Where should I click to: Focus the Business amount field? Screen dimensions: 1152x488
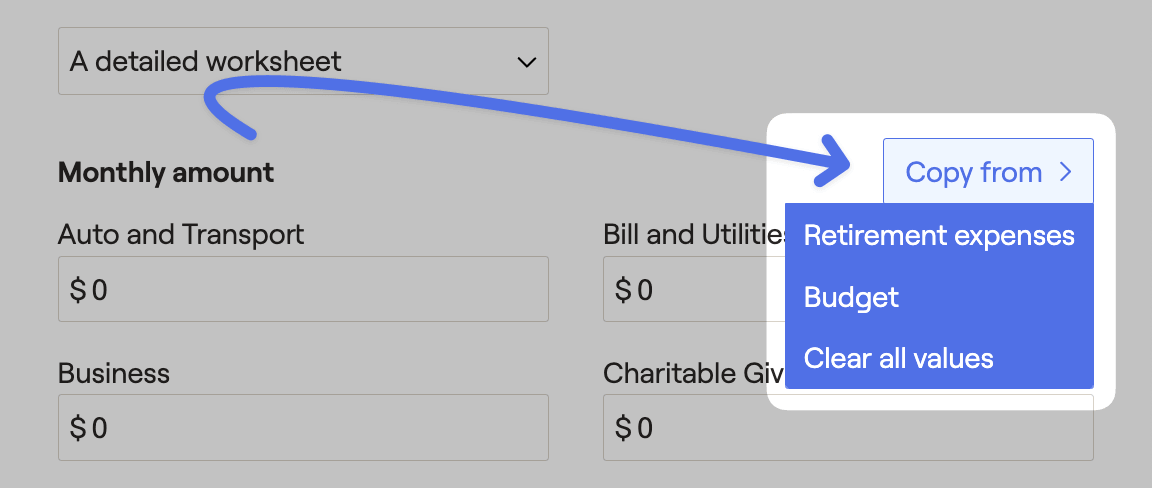[303, 427]
